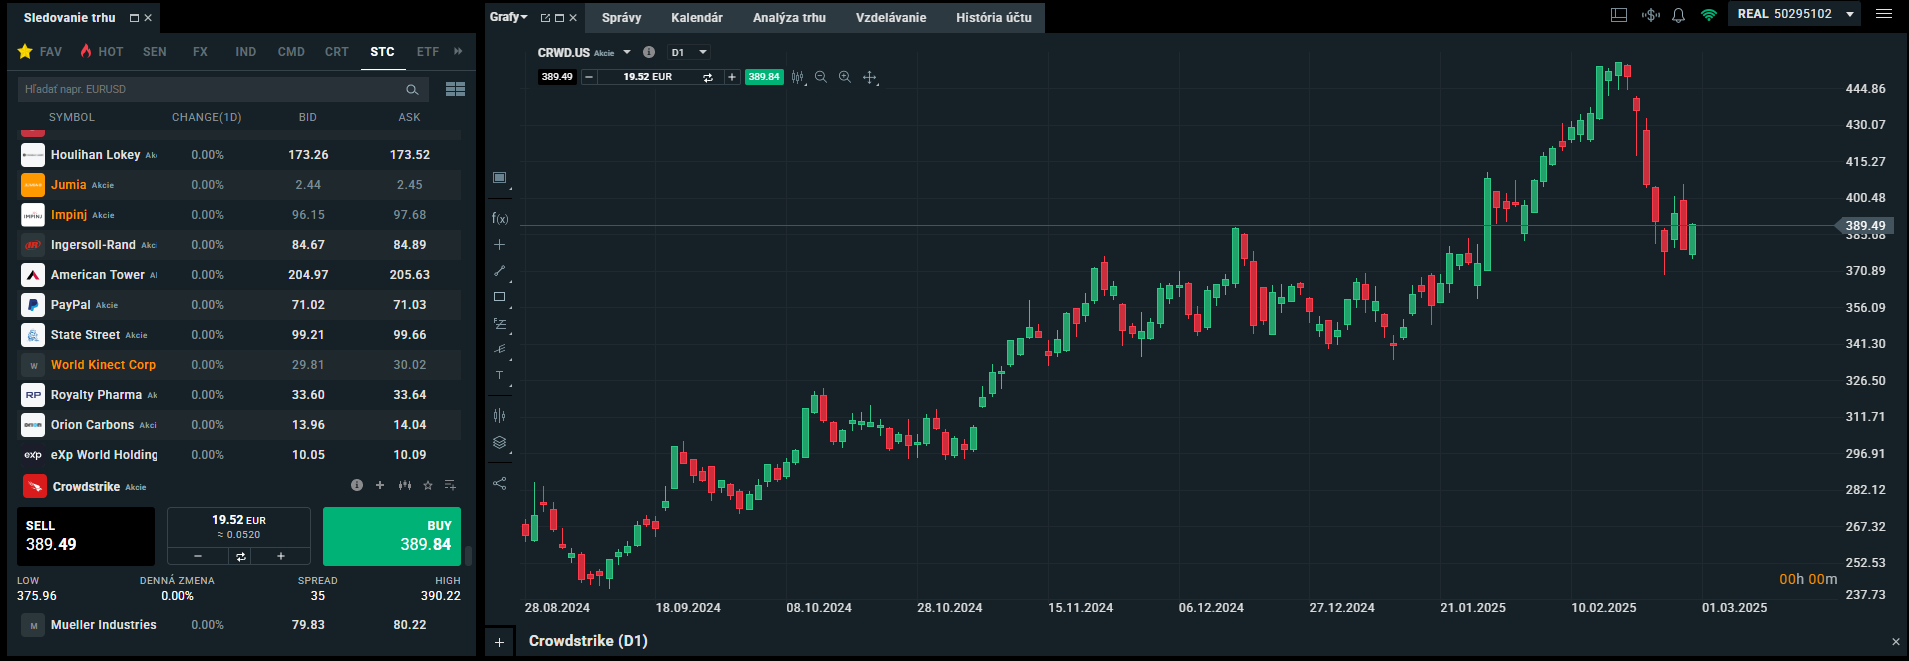Image resolution: width=1909 pixels, height=661 pixels.
Task: Click the chart crosshair move tool
Action: pos(869,77)
